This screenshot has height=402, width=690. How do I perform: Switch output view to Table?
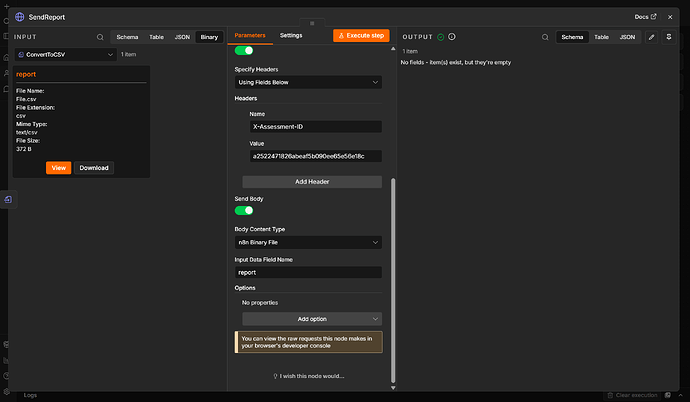pyautogui.click(x=601, y=37)
